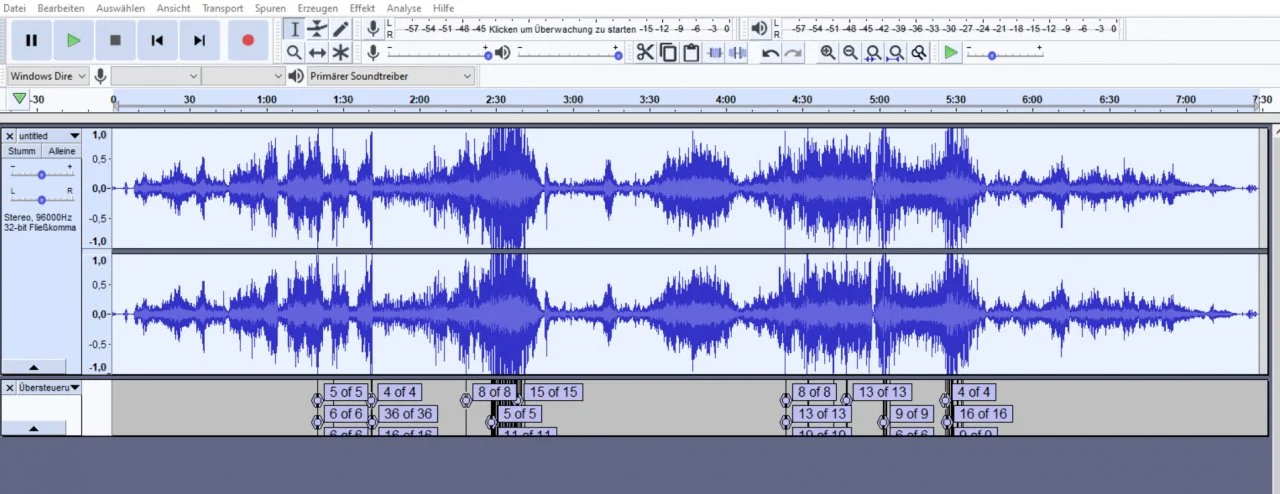1280x494 pixels.
Task: Click the Paste clipboard icon
Action: click(691, 52)
